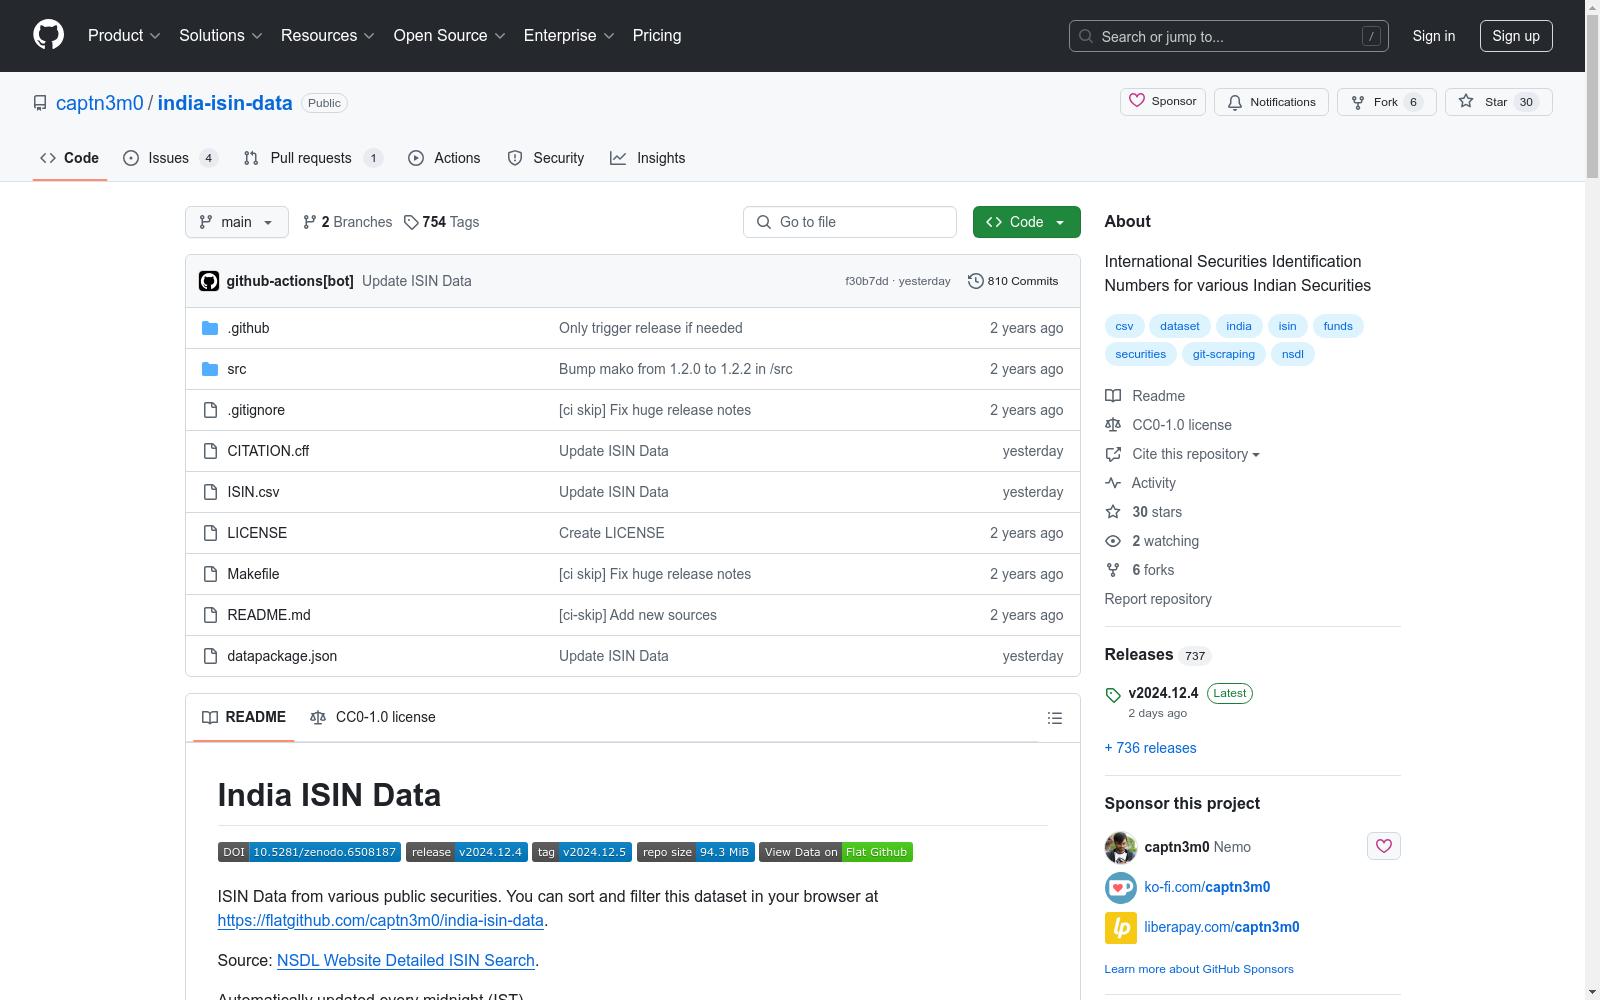This screenshot has width=1600, height=1000.
Task: Click the Ko-fi icon in sponsor section
Action: tap(1120, 887)
